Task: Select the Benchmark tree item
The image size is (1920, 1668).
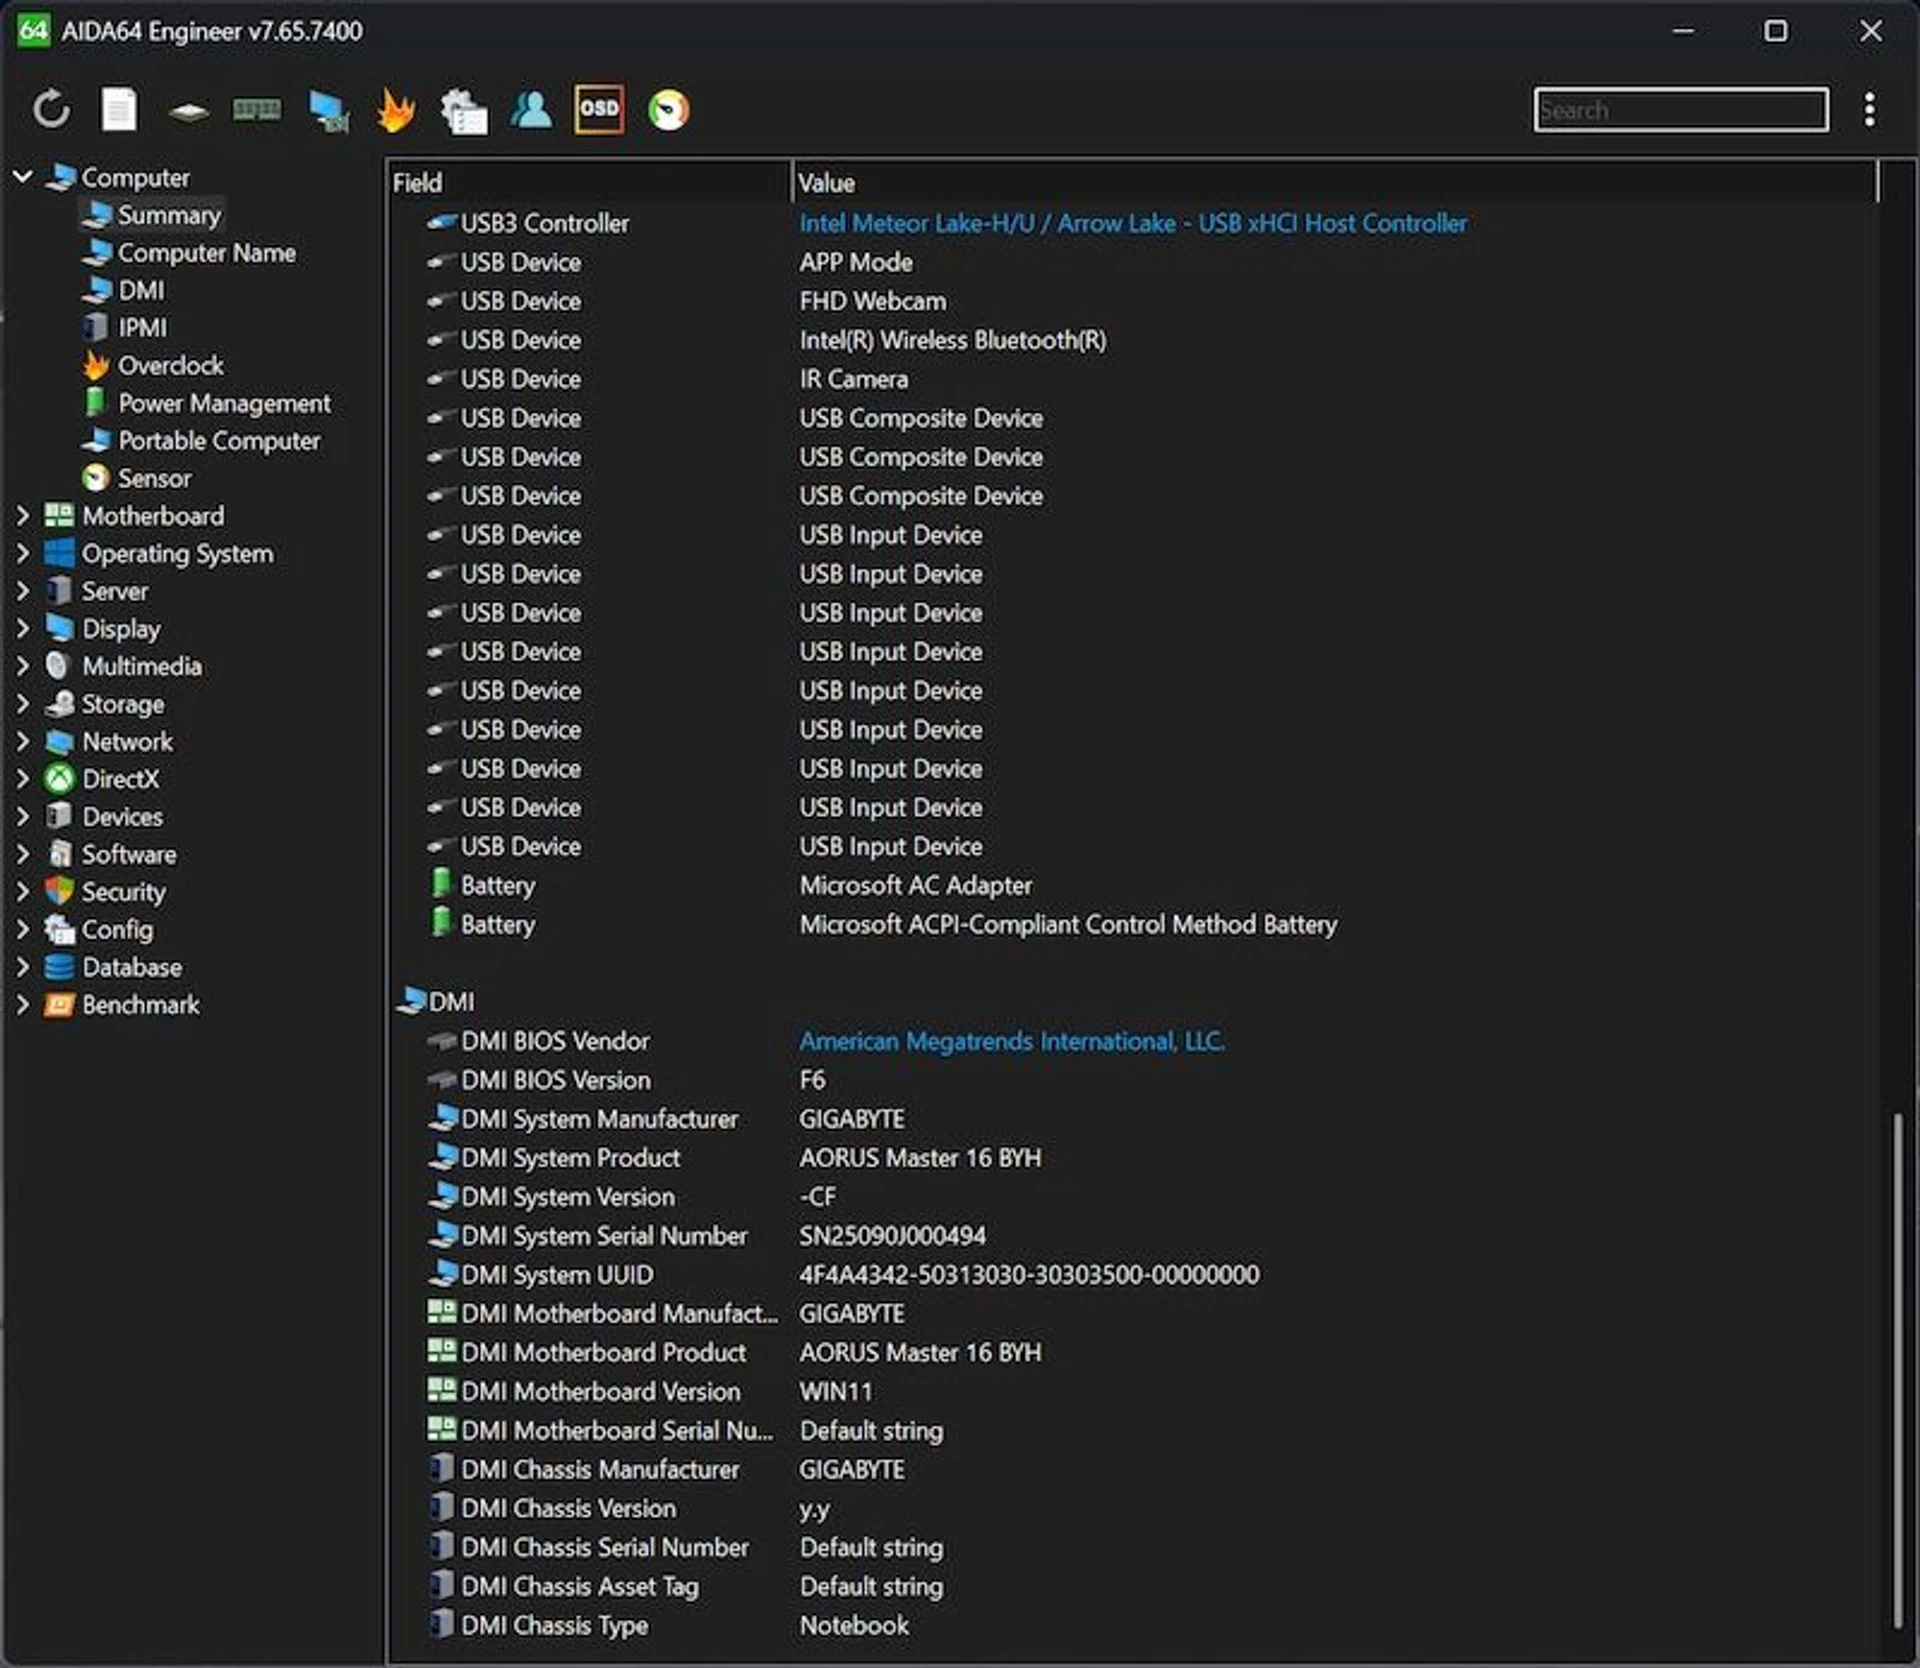Action: [x=122, y=1005]
